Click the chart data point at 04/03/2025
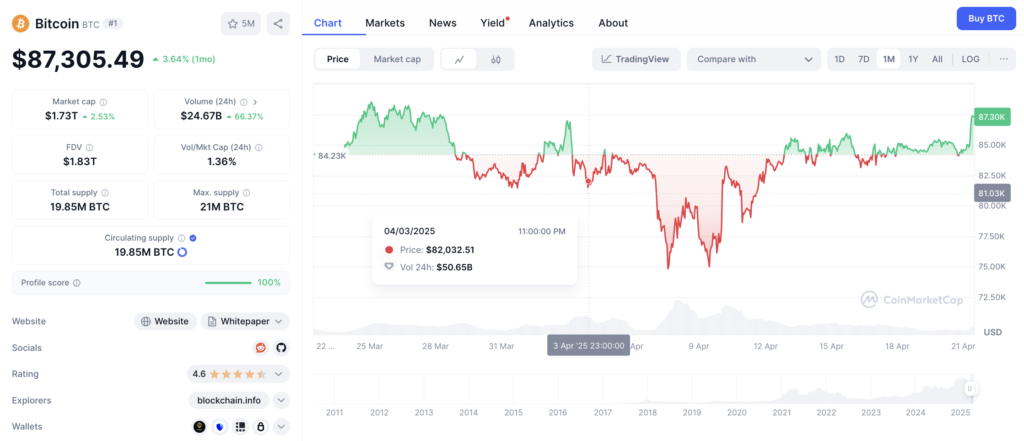 [588, 182]
